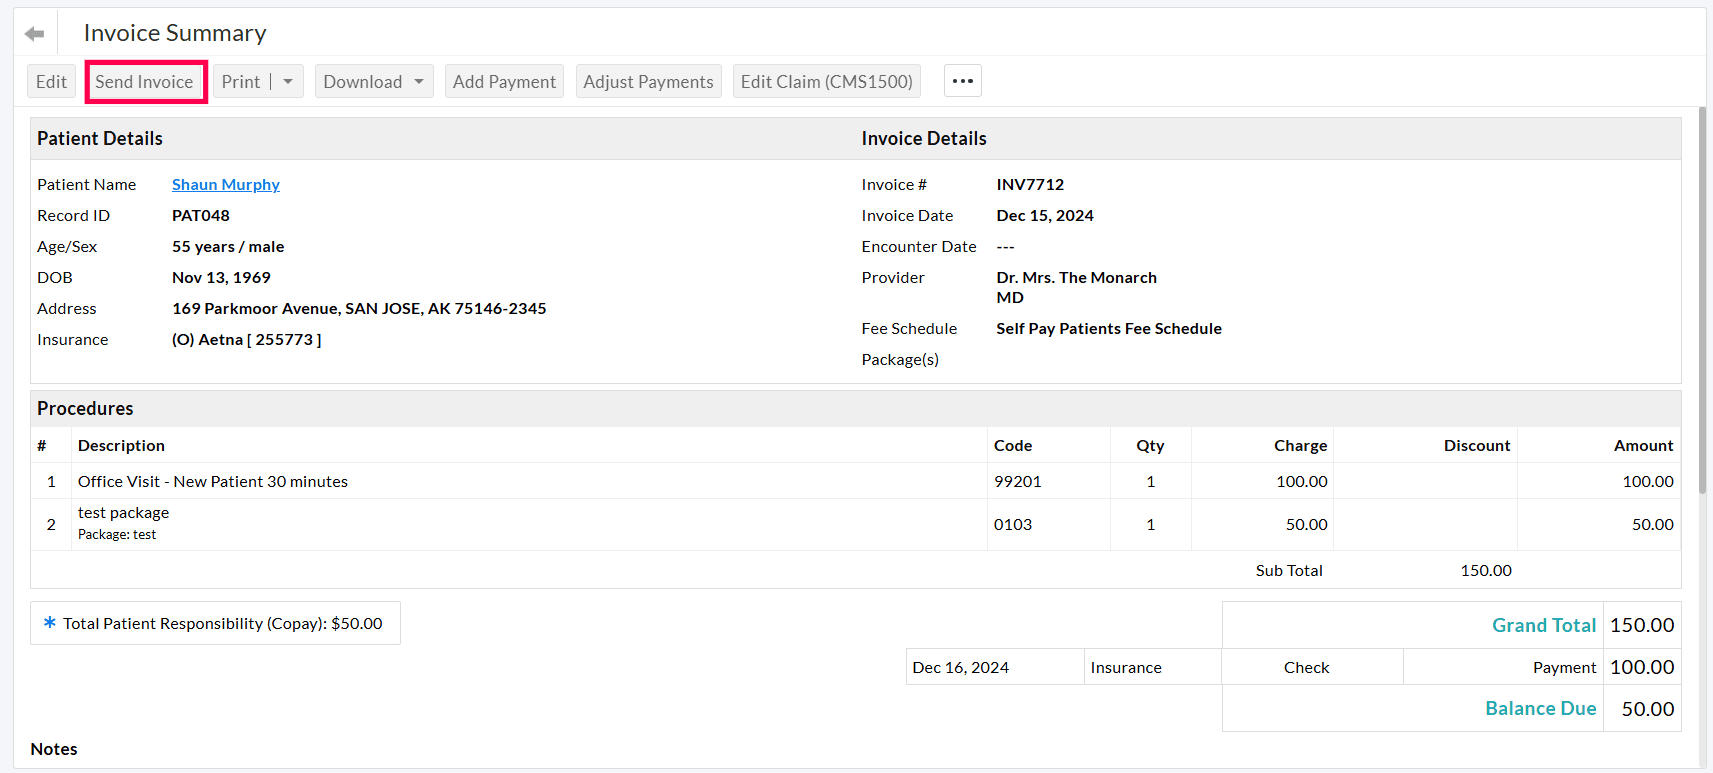Click the vertical scrollbar on the right
The image size is (1713, 773).
tap(1703, 300)
